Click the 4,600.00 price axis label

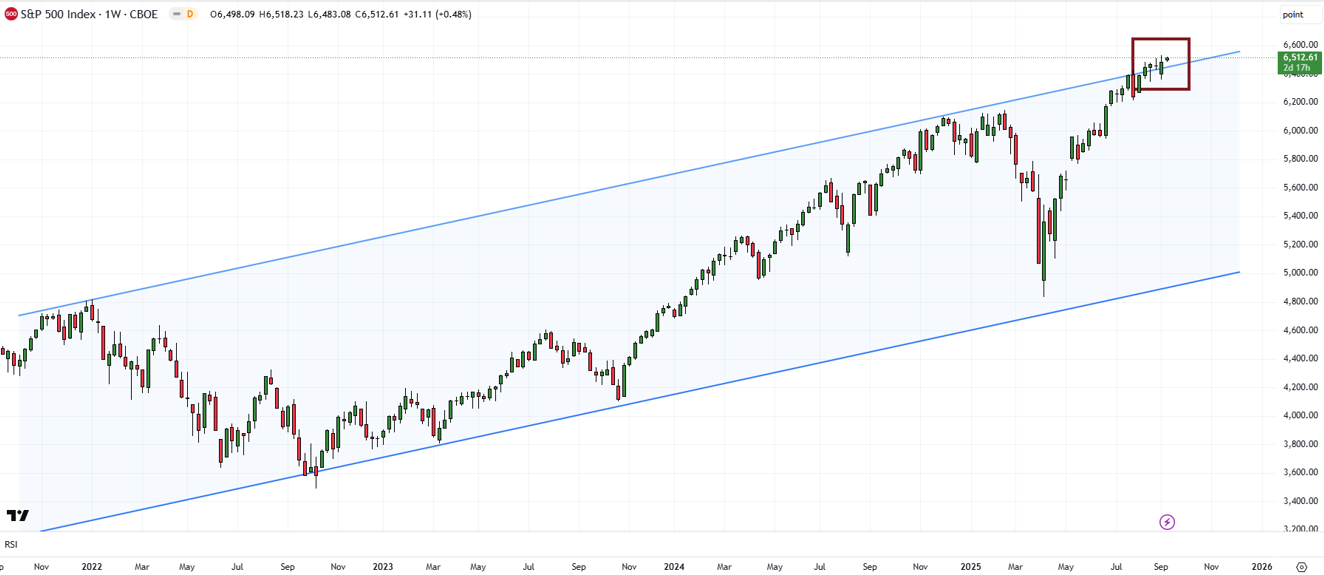click(1299, 329)
